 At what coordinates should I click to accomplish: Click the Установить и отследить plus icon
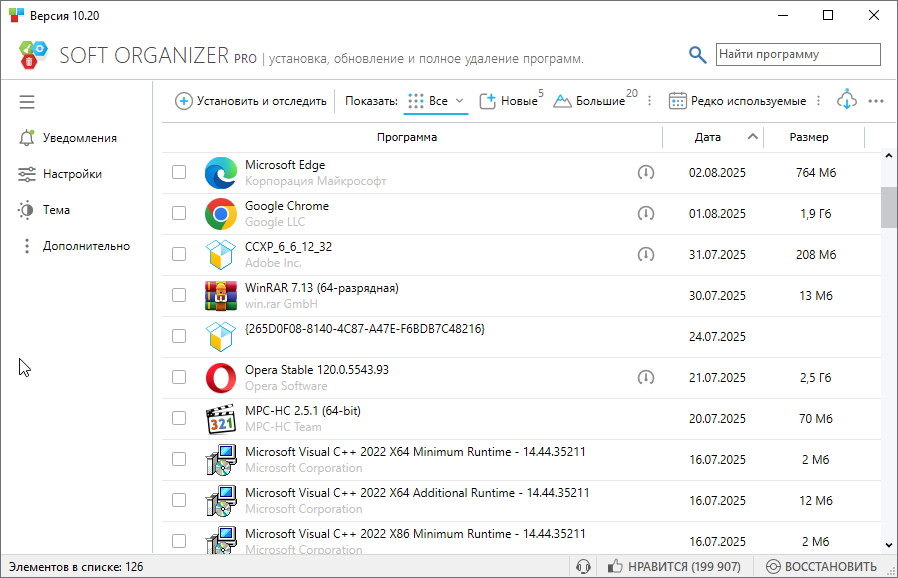coord(183,101)
